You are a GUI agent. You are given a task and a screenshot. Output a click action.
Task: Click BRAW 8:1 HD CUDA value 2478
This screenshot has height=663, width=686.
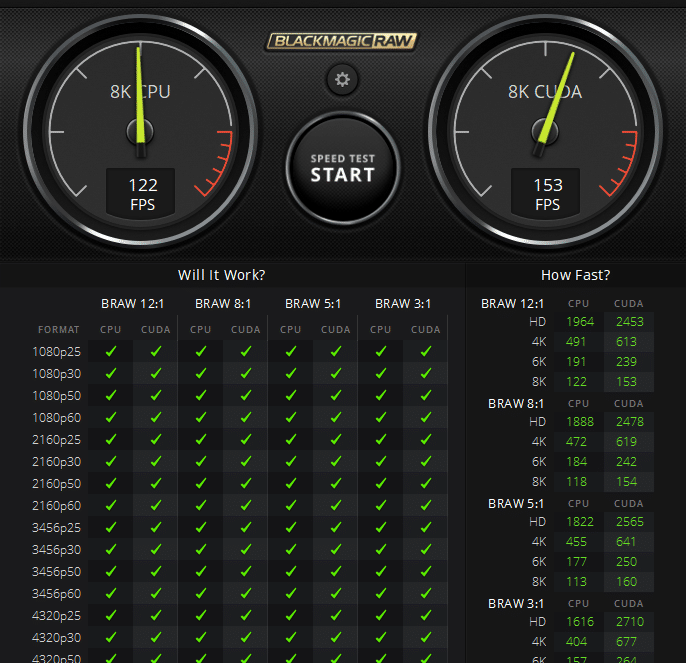pos(630,422)
